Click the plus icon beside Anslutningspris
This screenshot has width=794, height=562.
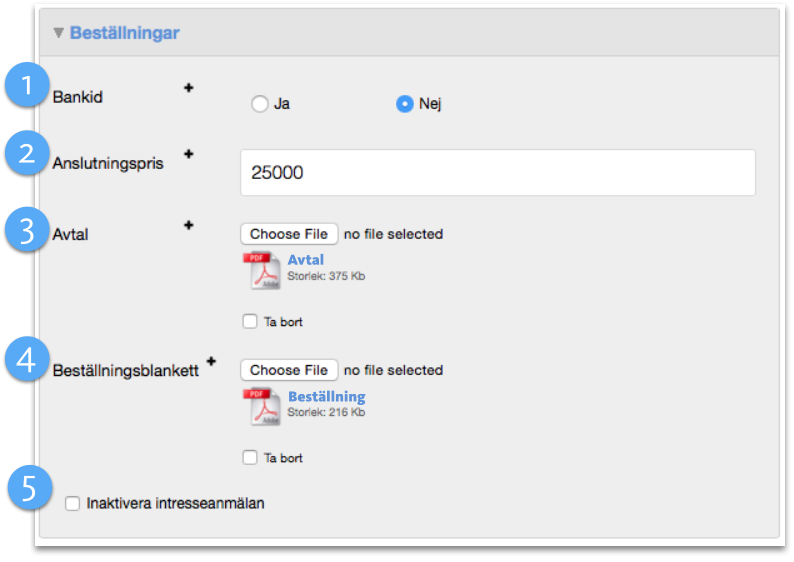(189, 154)
